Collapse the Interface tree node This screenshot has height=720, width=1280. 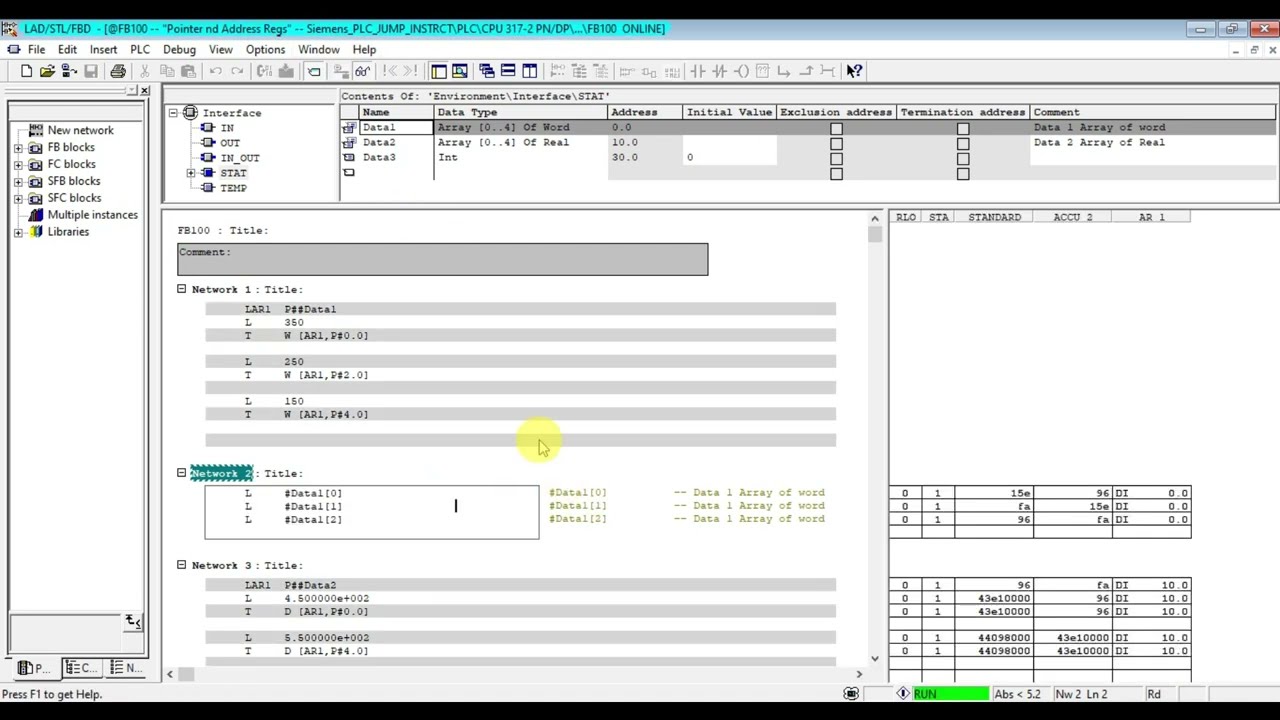[173, 113]
